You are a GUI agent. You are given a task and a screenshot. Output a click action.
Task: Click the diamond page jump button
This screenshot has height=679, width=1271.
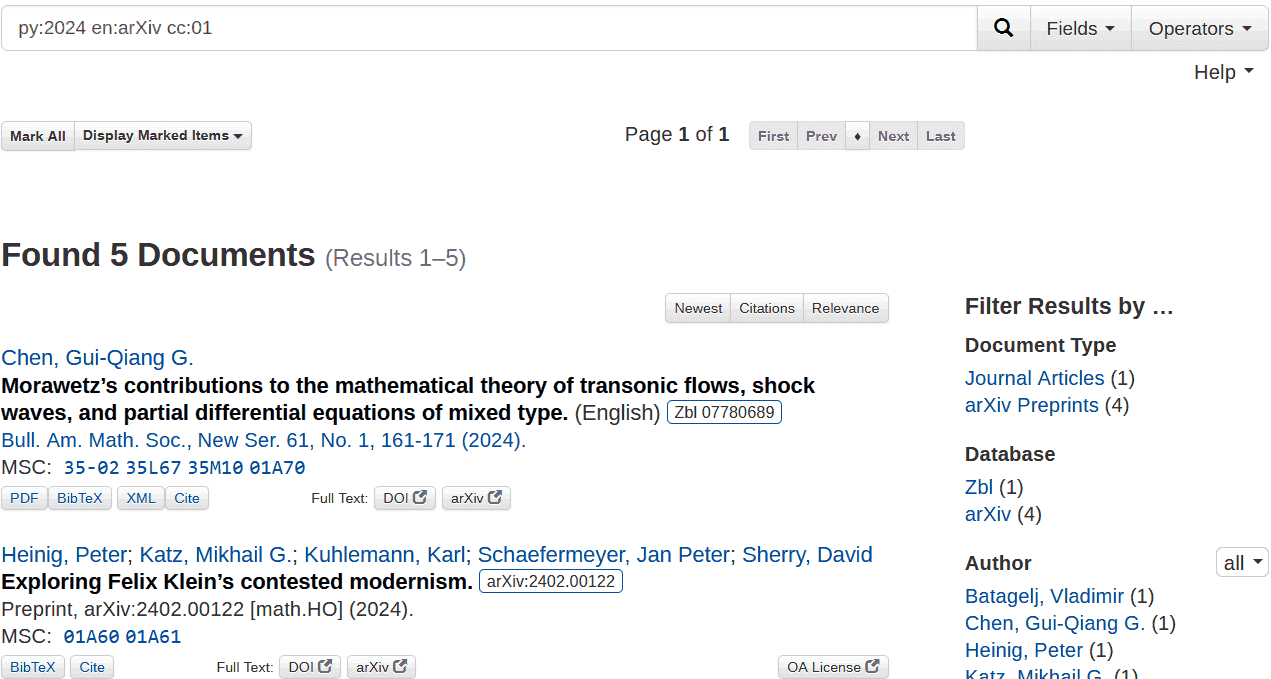857,136
